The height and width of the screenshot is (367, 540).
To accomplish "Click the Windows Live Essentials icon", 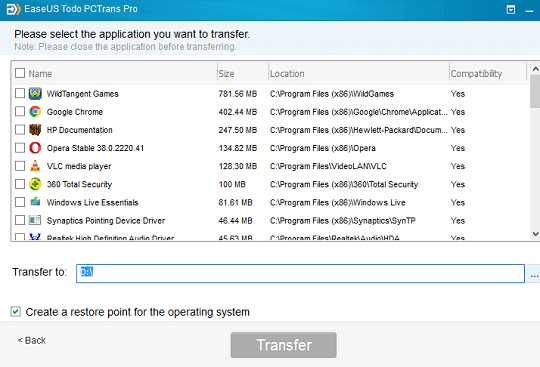I will click(35, 201).
